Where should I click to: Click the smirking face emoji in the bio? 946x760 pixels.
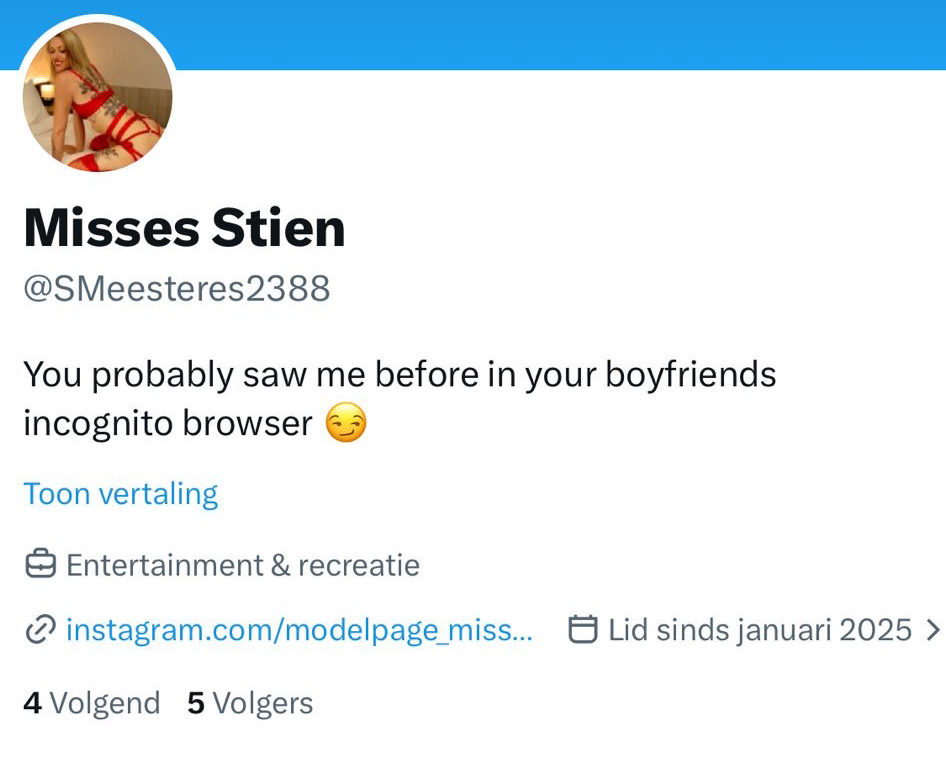(346, 424)
